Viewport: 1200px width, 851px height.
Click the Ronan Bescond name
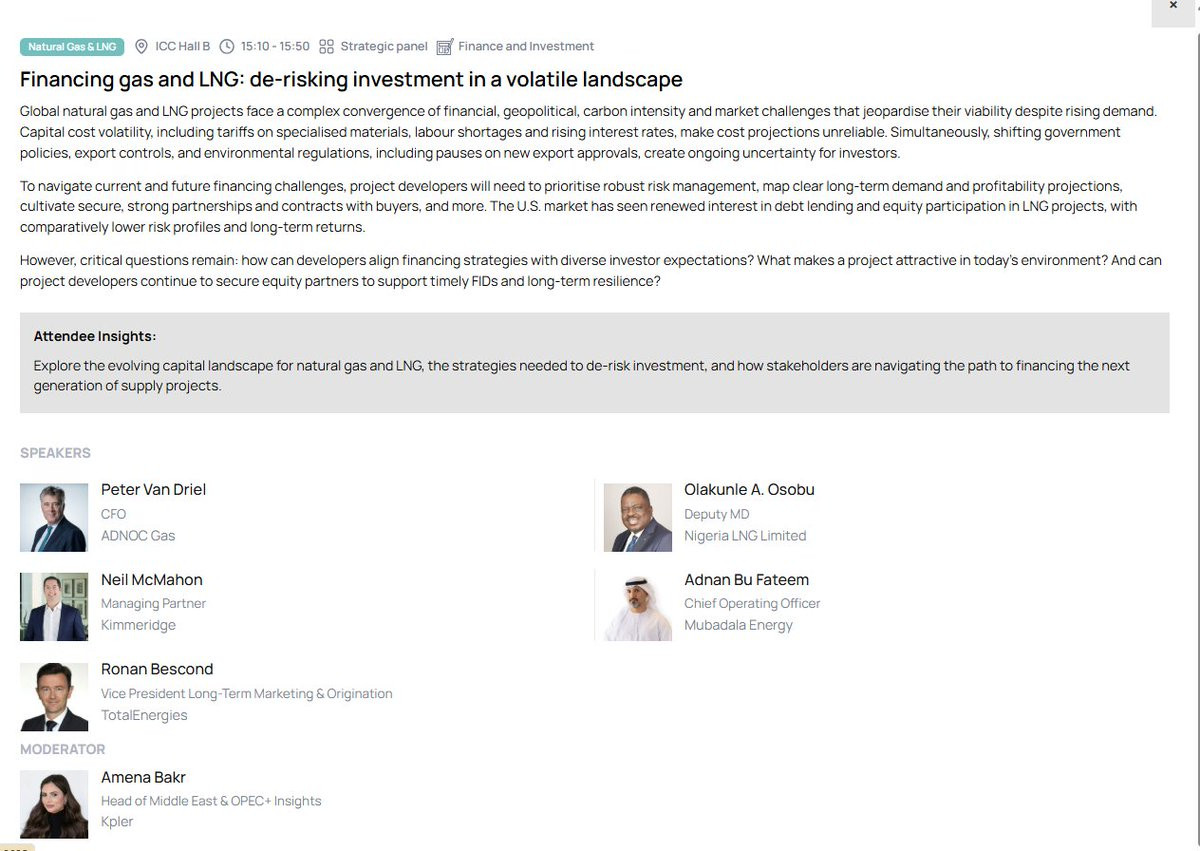click(157, 670)
